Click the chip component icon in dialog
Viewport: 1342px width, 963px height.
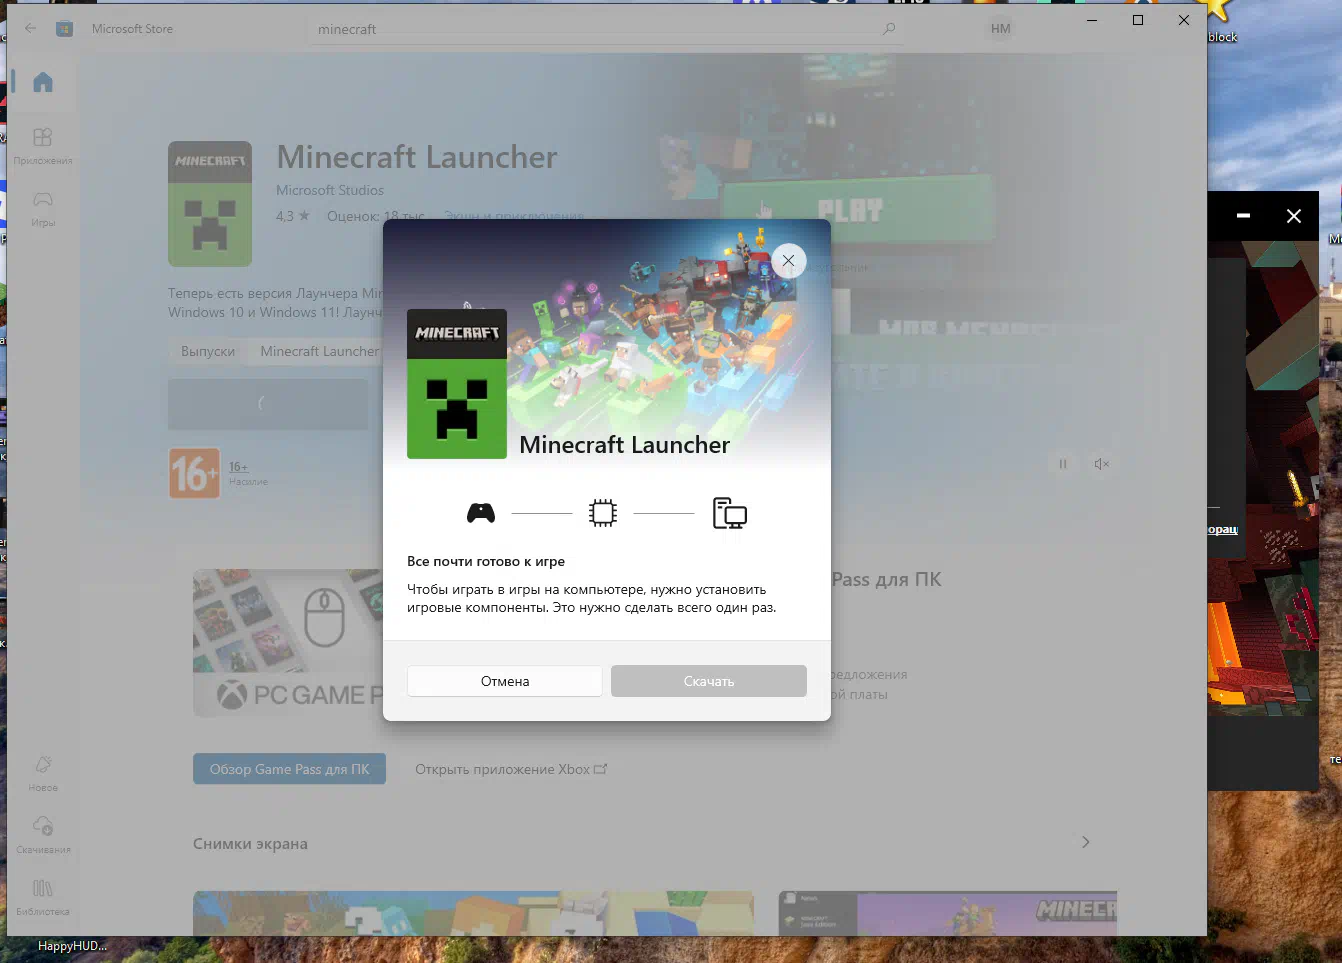[x=603, y=513]
